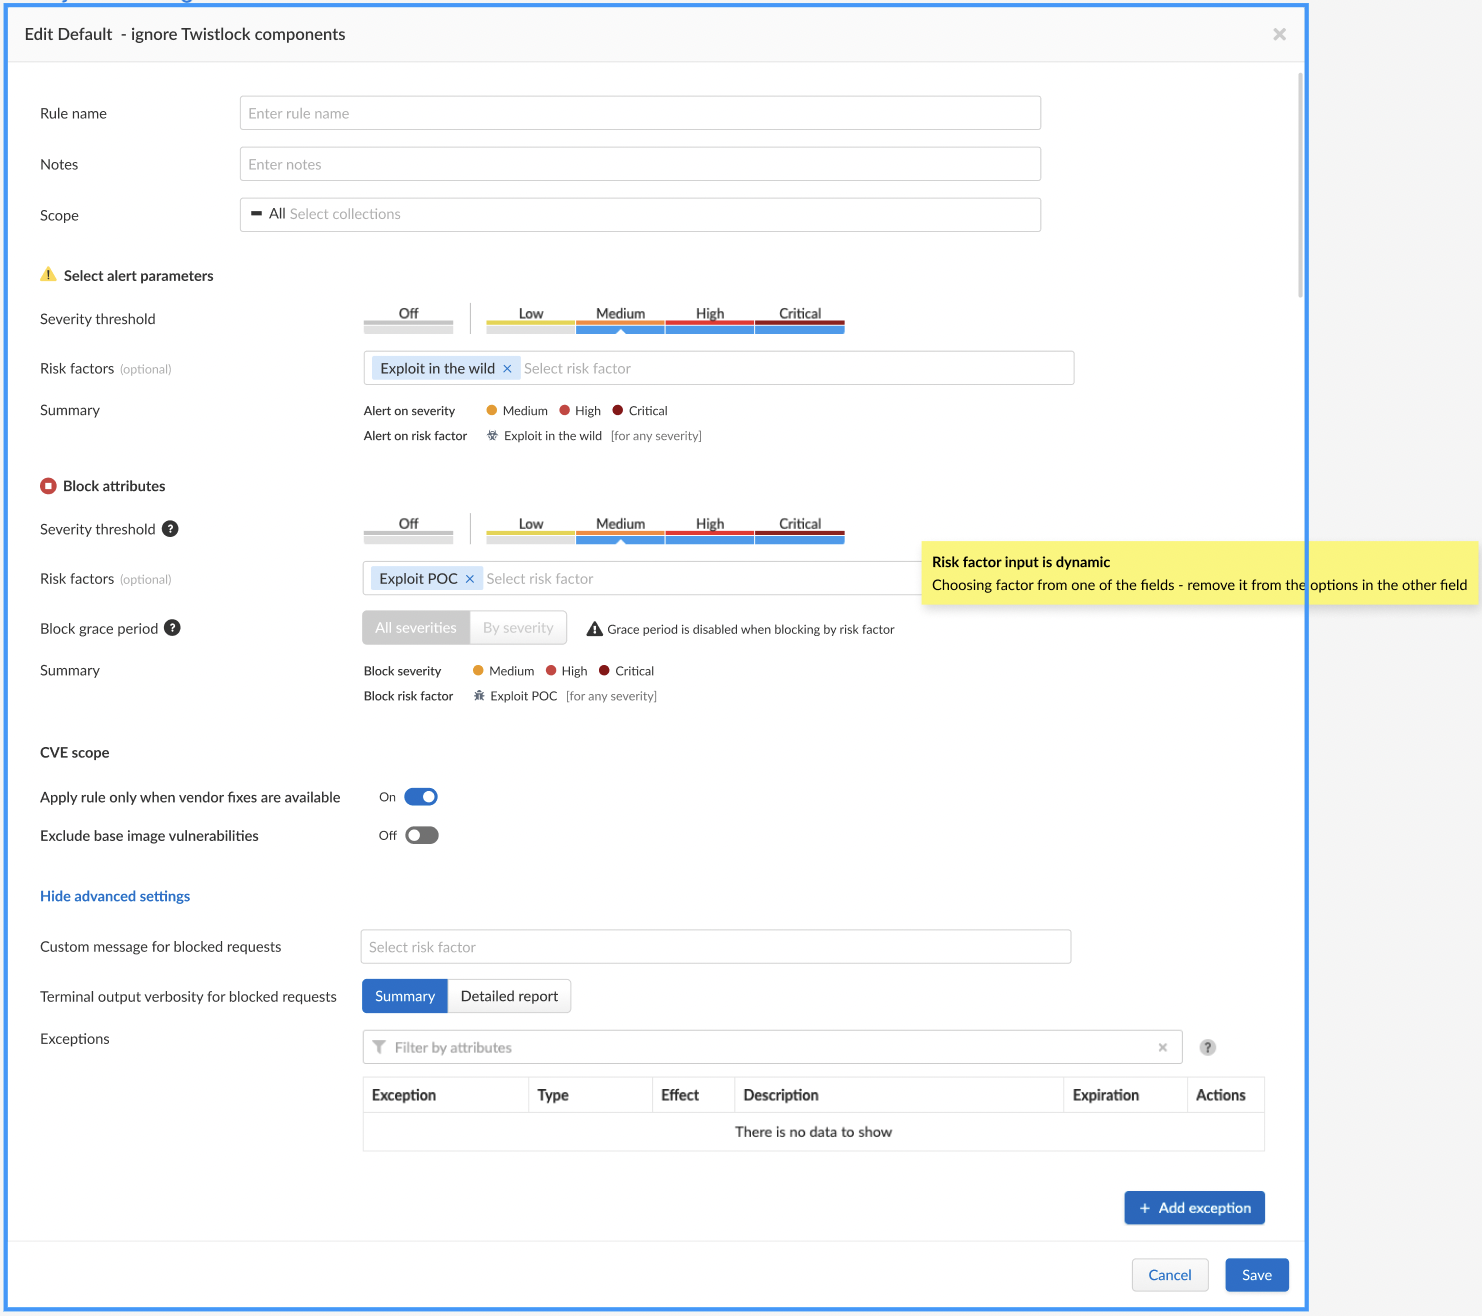
Task: Focus the Notes input field
Action: (640, 164)
